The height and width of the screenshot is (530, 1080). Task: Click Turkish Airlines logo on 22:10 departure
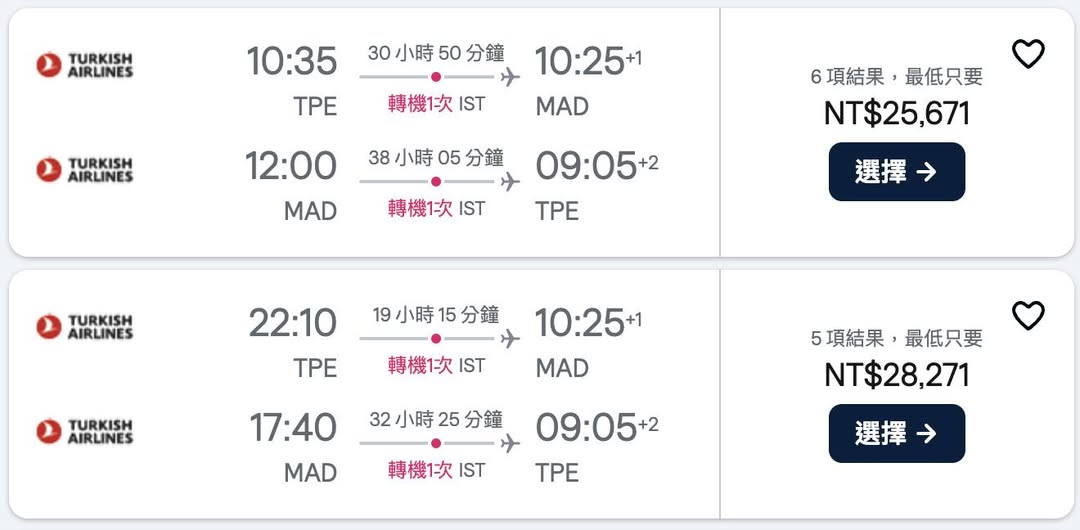click(85, 327)
